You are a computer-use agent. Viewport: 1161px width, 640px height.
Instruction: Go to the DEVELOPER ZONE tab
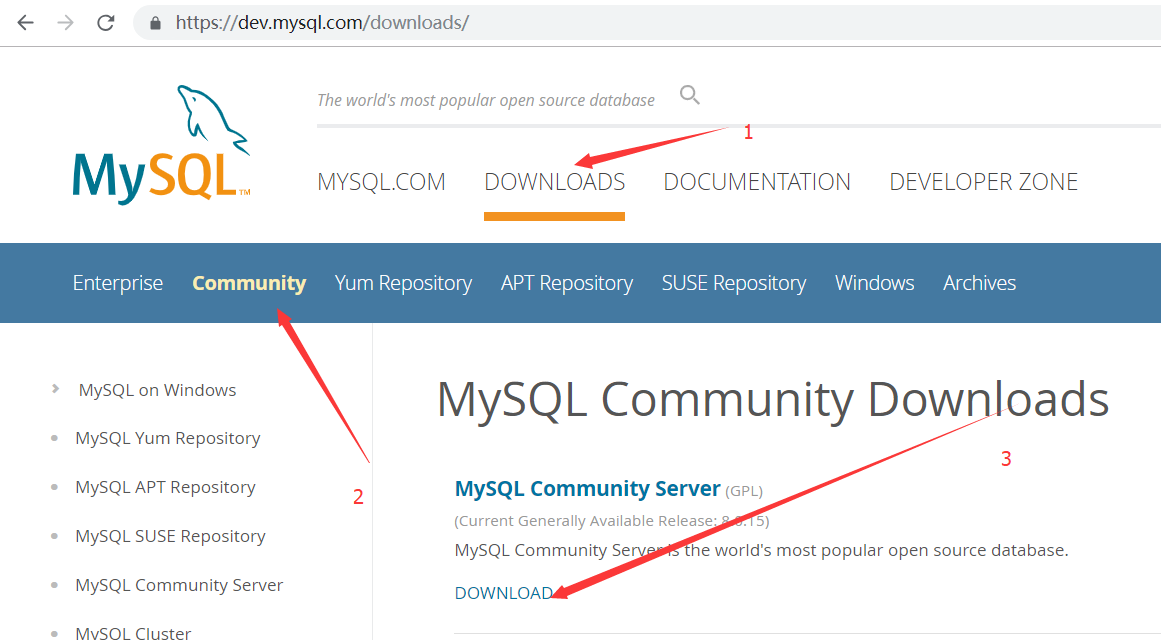point(983,182)
